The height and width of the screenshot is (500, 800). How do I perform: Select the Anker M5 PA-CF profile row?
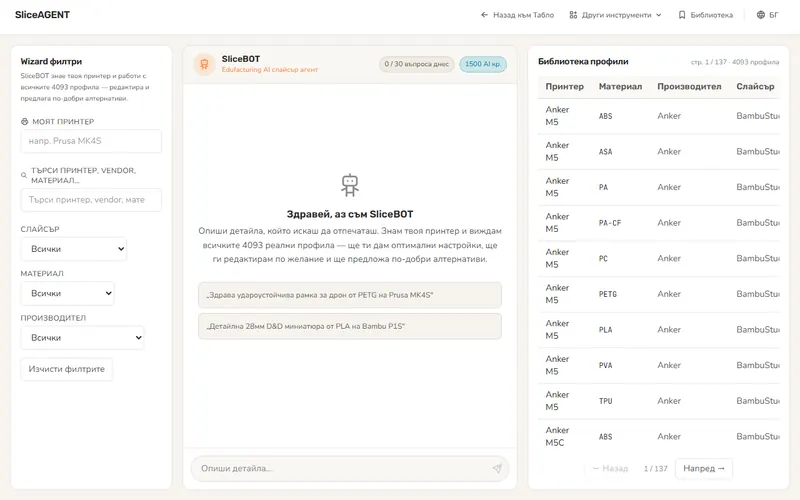659,223
